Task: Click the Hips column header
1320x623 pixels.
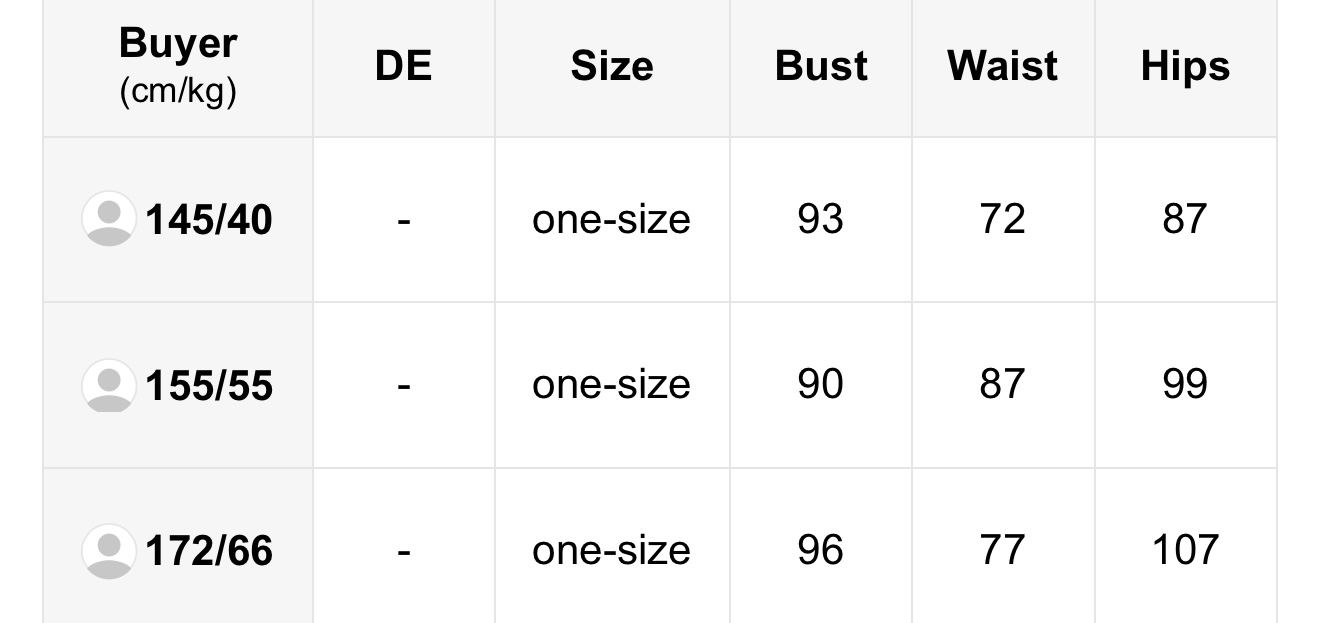Action: tap(1185, 66)
